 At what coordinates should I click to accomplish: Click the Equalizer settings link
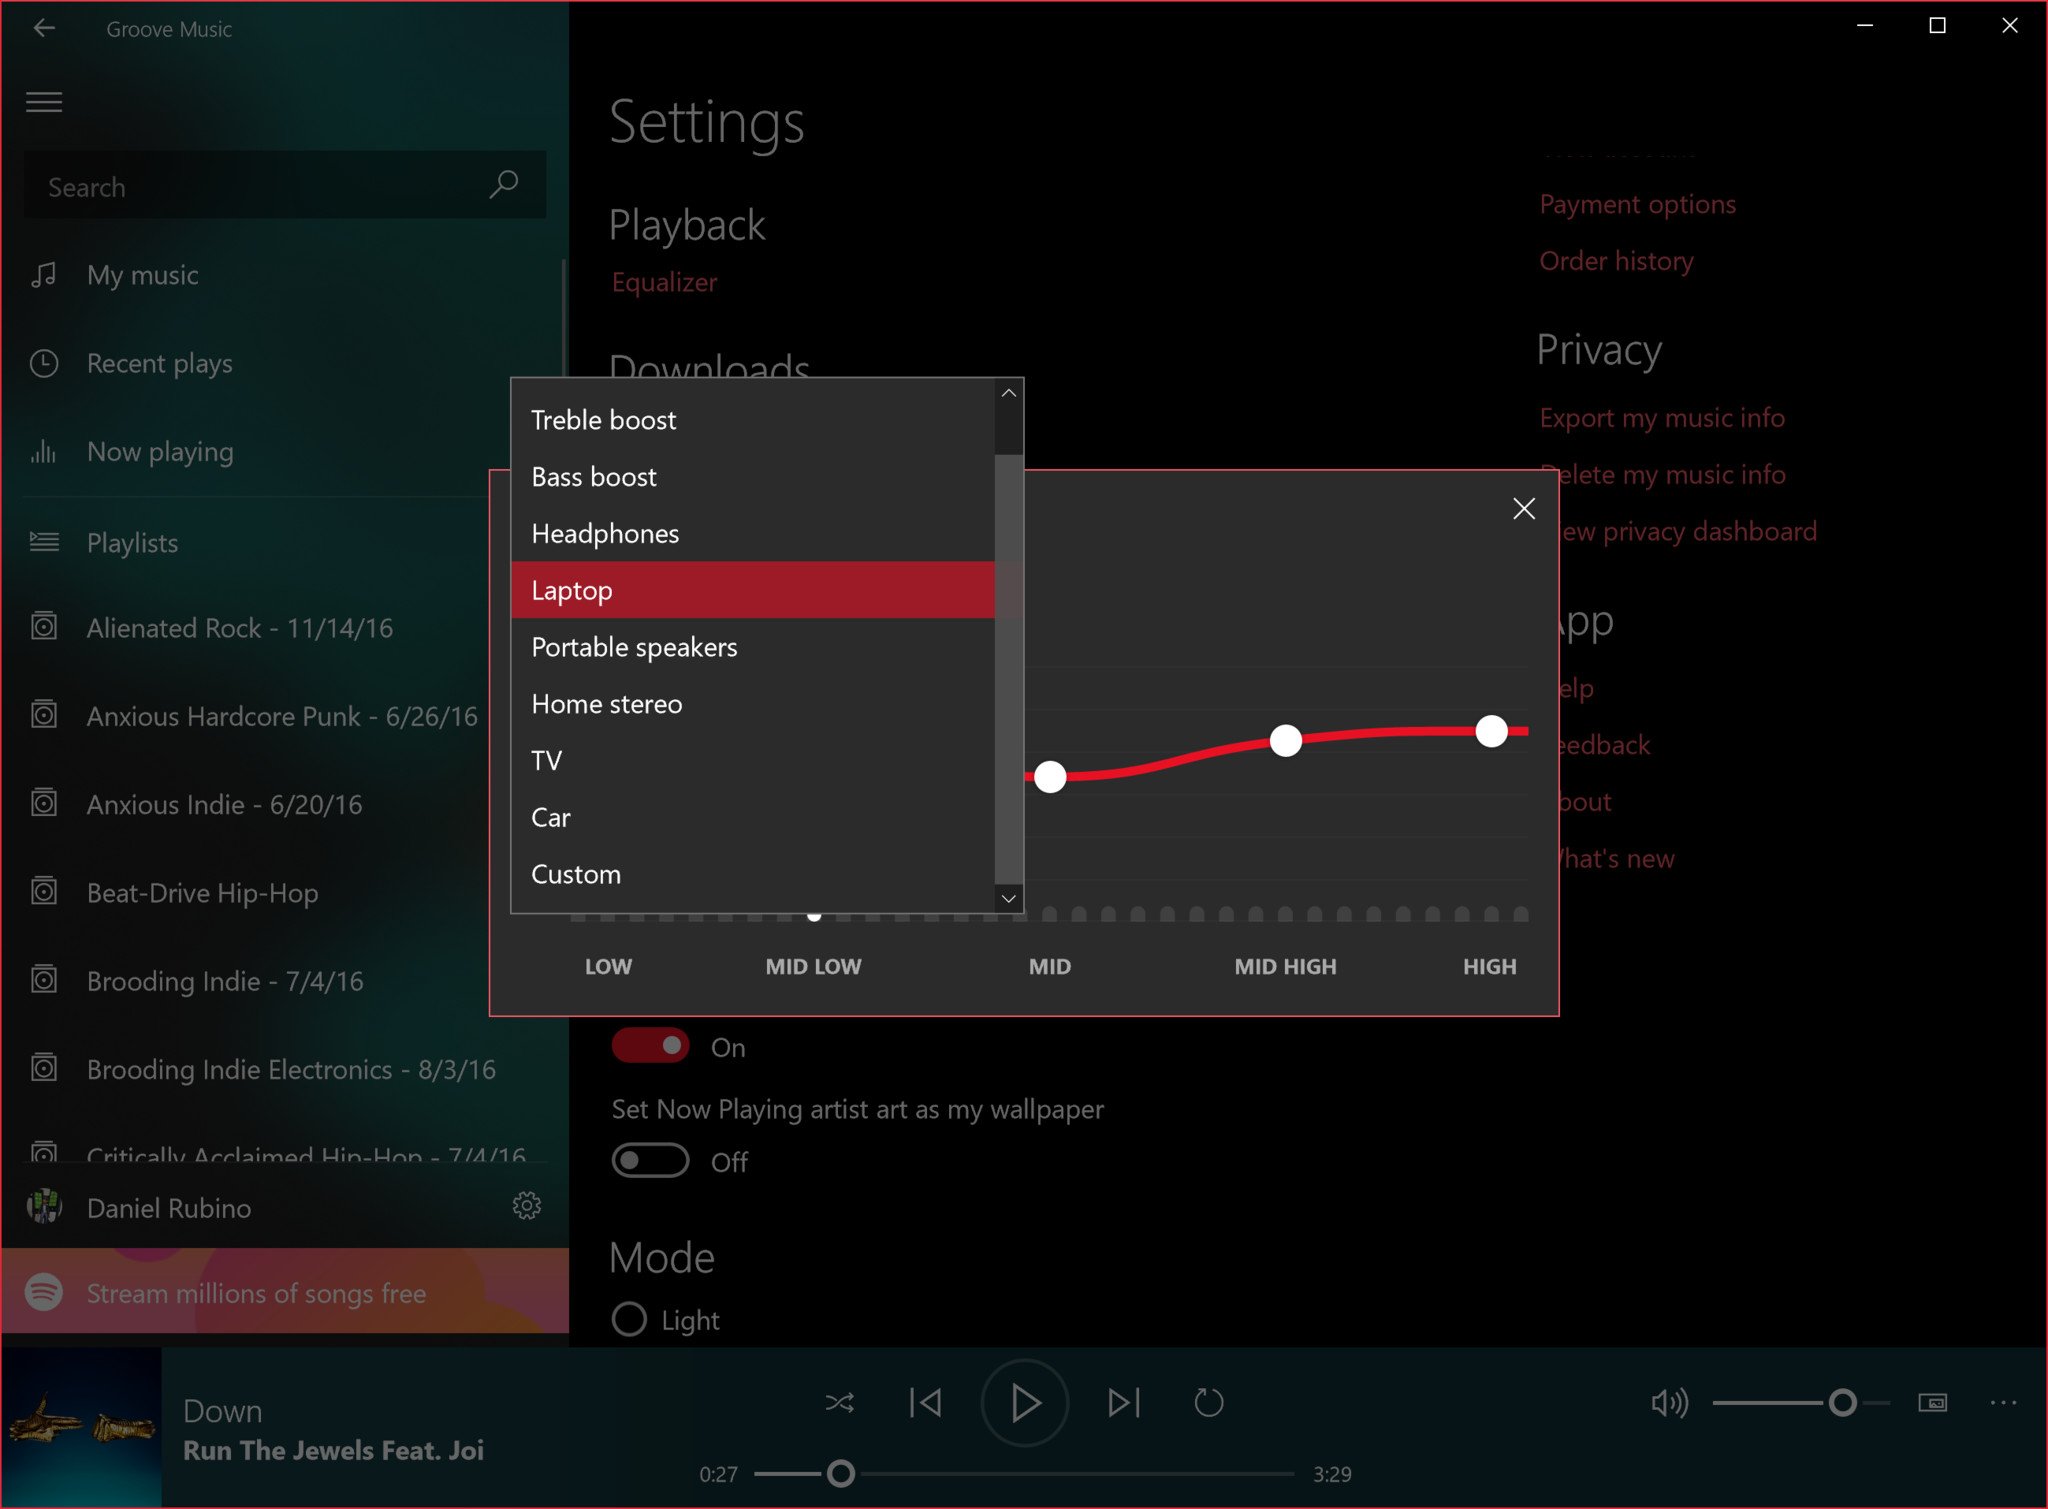click(x=665, y=281)
